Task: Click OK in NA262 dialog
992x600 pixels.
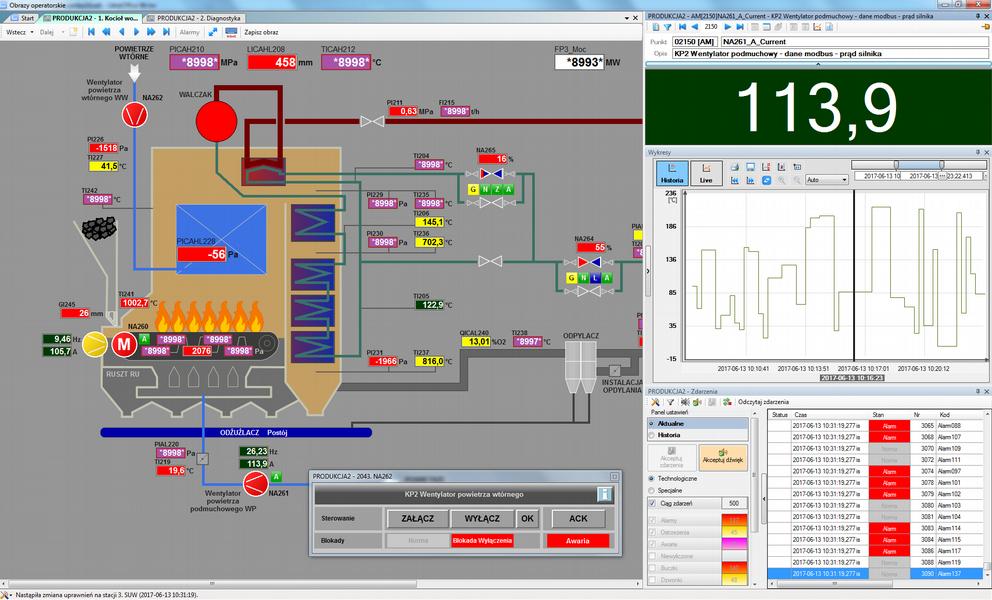Action: coord(528,518)
